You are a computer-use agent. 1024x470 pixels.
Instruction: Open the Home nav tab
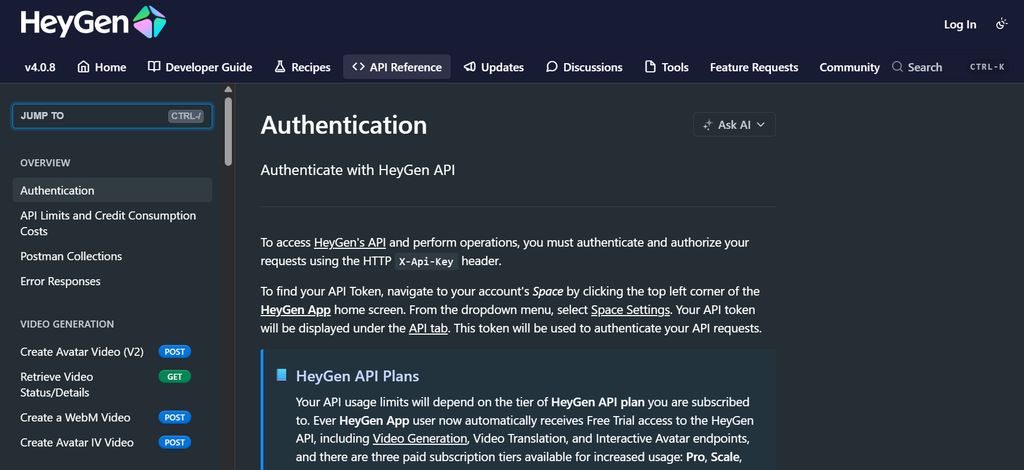tap(102, 67)
